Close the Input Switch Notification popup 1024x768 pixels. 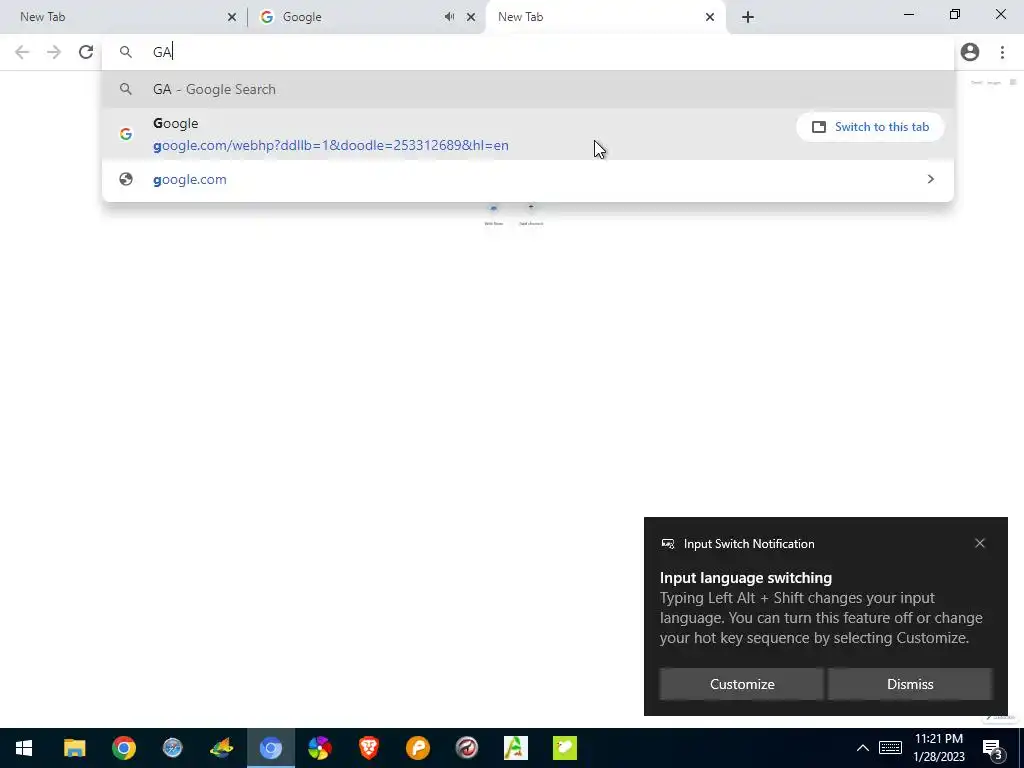pyautogui.click(x=980, y=543)
